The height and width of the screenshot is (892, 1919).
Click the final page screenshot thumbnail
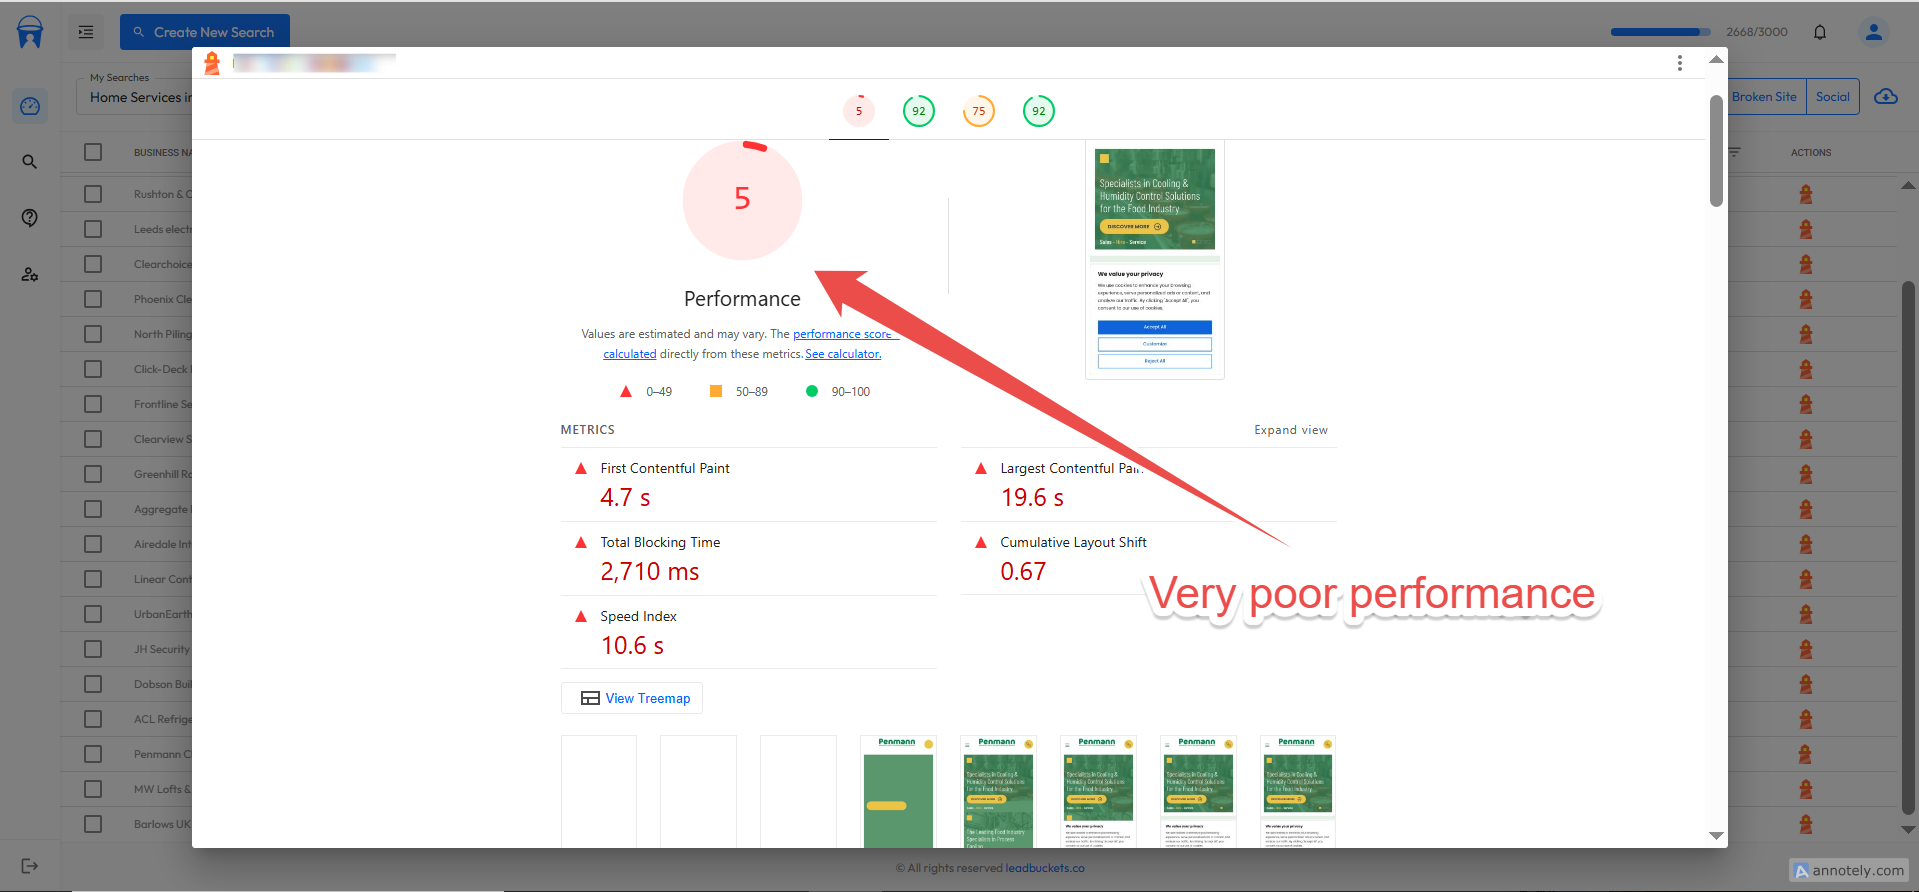1155,260
